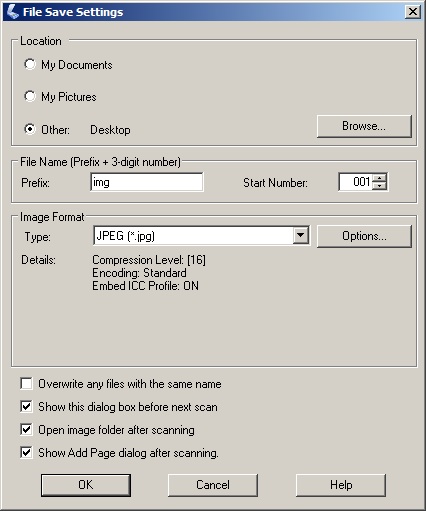The height and width of the screenshot is (511, 426).
Task: Decrease Start Number with down arrow
Action: point(379,186)
